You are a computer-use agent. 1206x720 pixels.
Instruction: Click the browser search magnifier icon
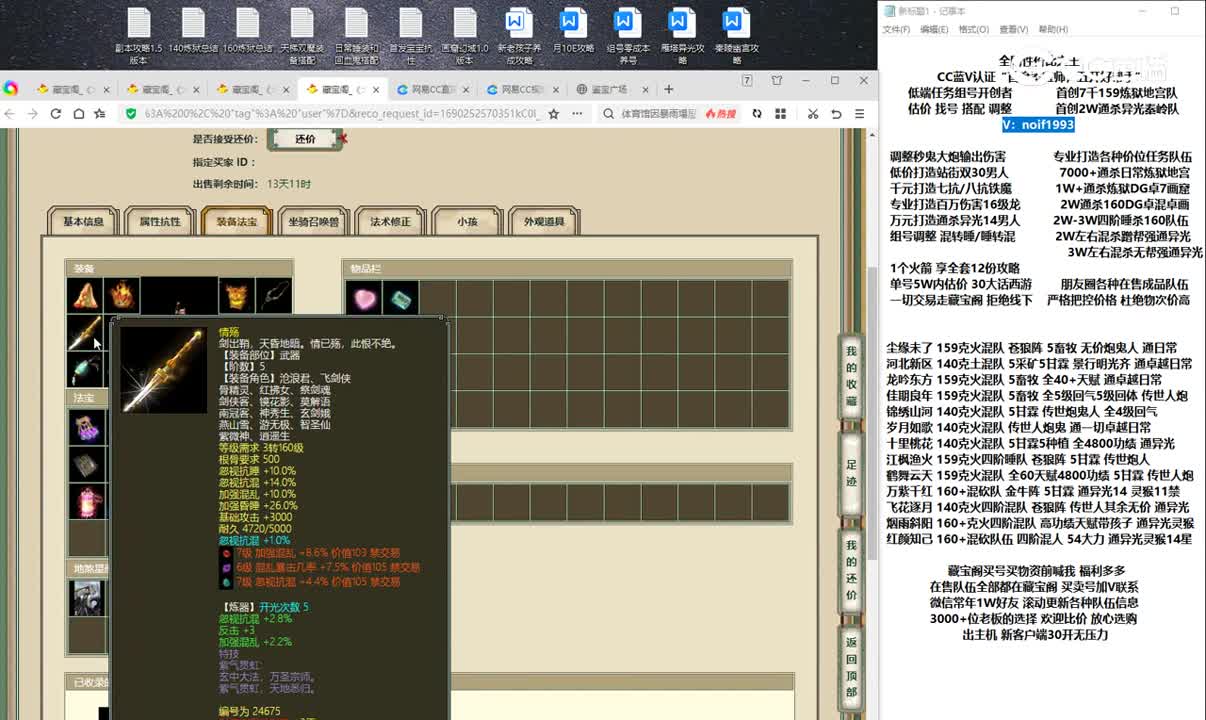pos(609,114)
